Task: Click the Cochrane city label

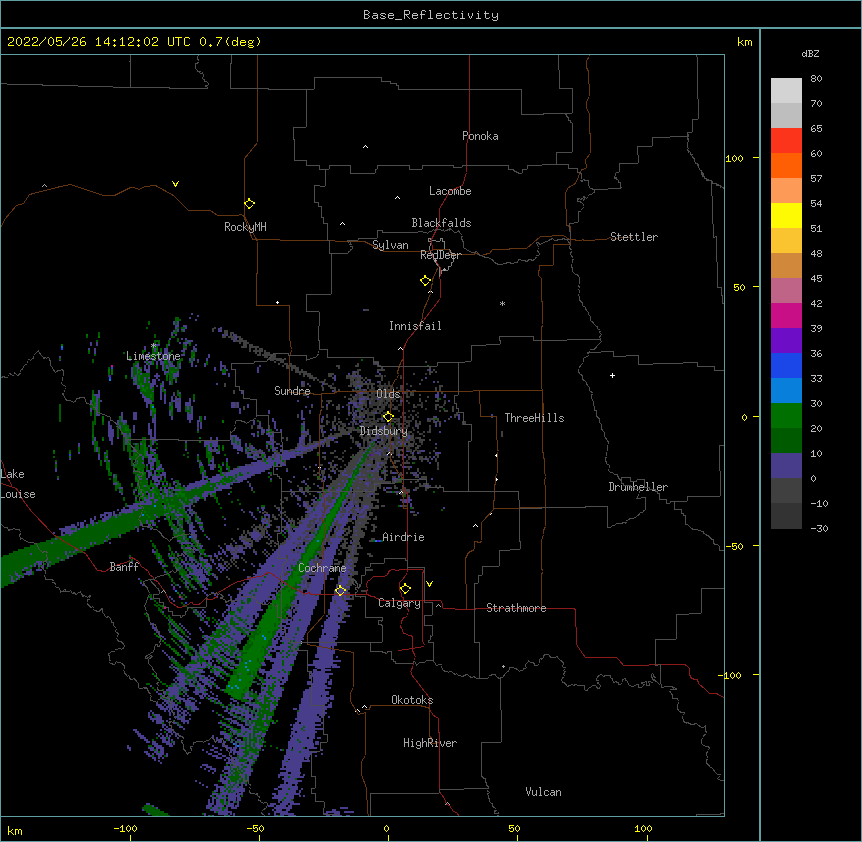Action: [322, 568]
